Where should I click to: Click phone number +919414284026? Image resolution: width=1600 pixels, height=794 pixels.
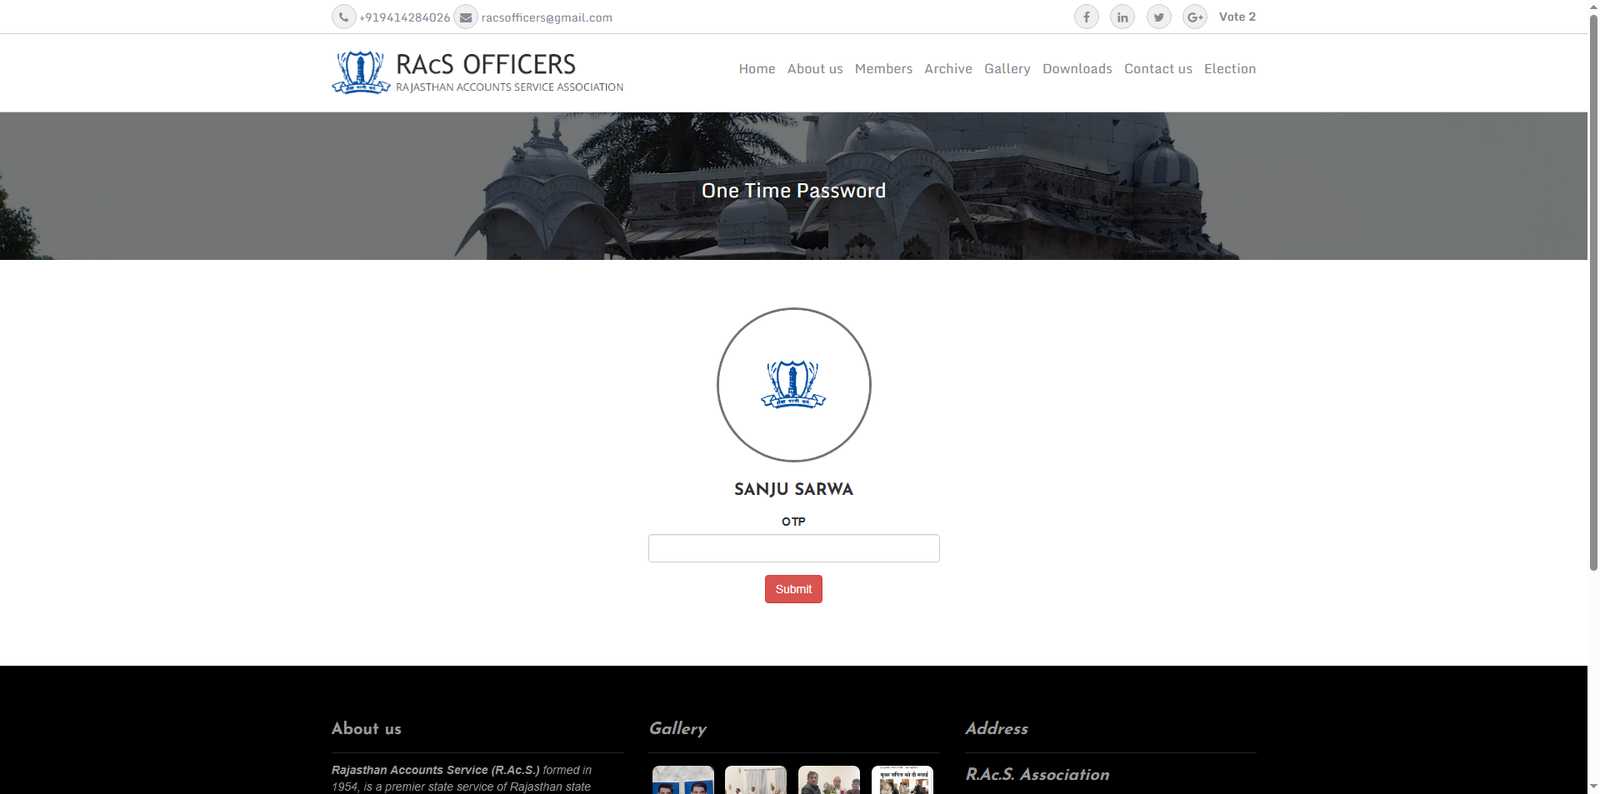pos(405,18)
